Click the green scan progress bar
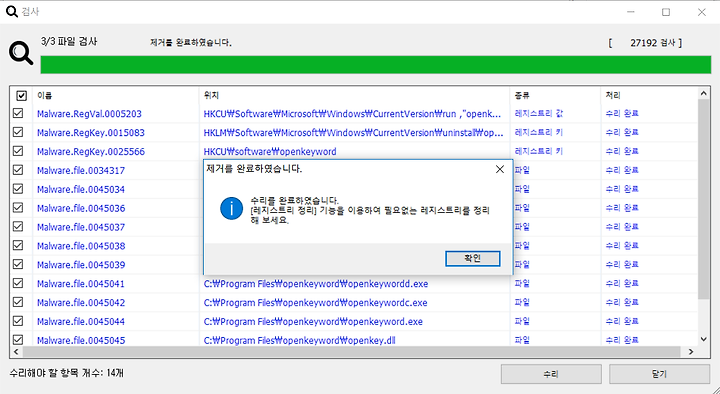 tap(376, 64)
